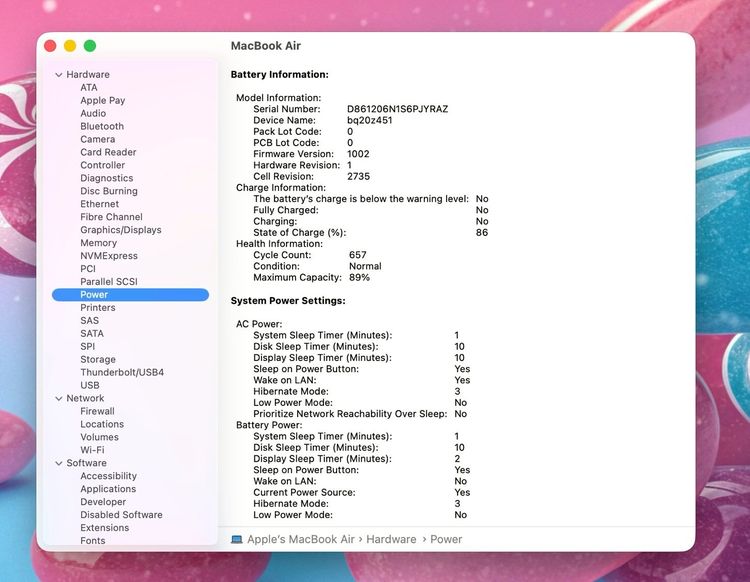Click the Hardware category label
The width and height of the screenshot is (750, 582).
pos(88,75)
